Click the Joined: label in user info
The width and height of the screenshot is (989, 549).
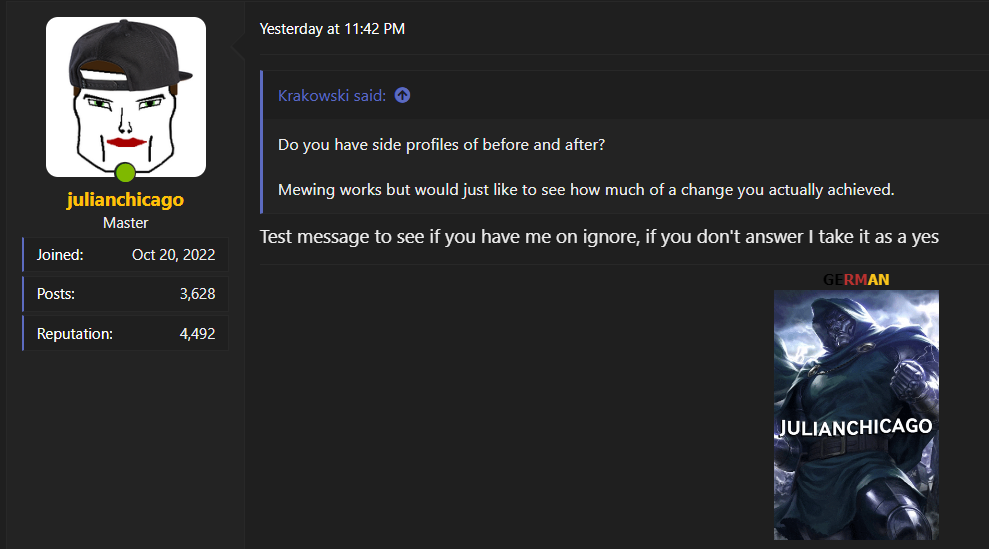click(60, 255)
